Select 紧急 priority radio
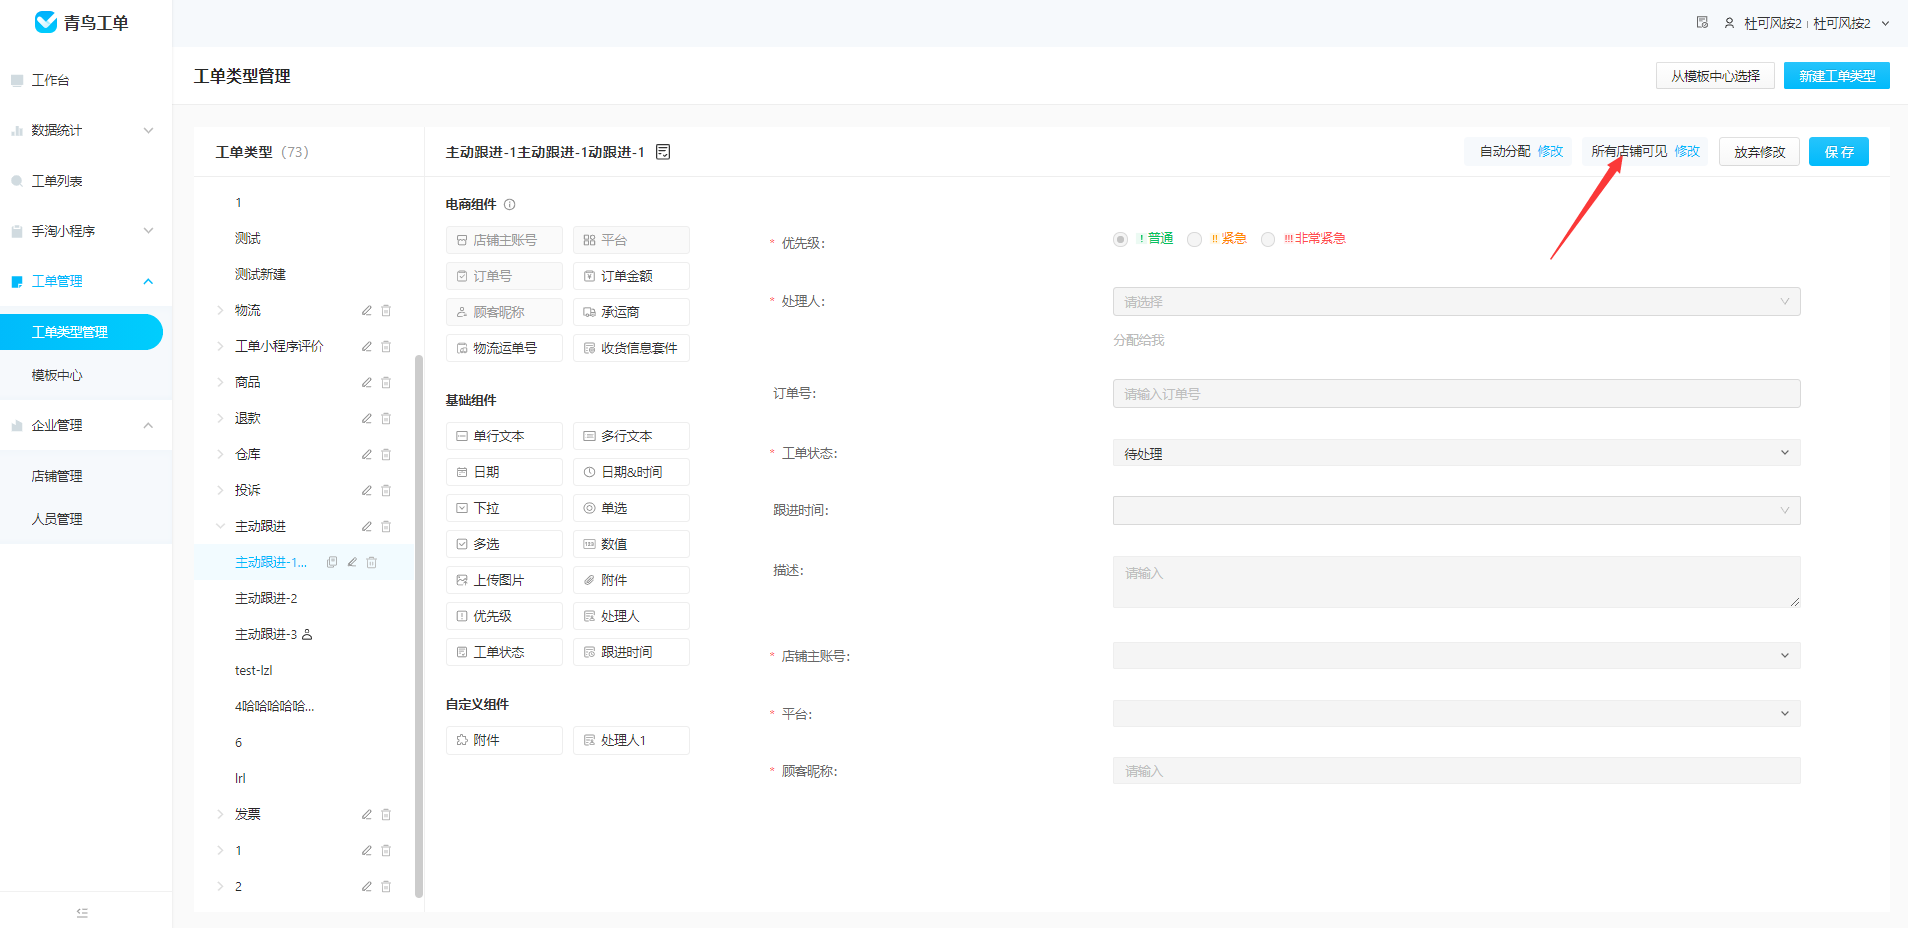 coord(1194,239)
